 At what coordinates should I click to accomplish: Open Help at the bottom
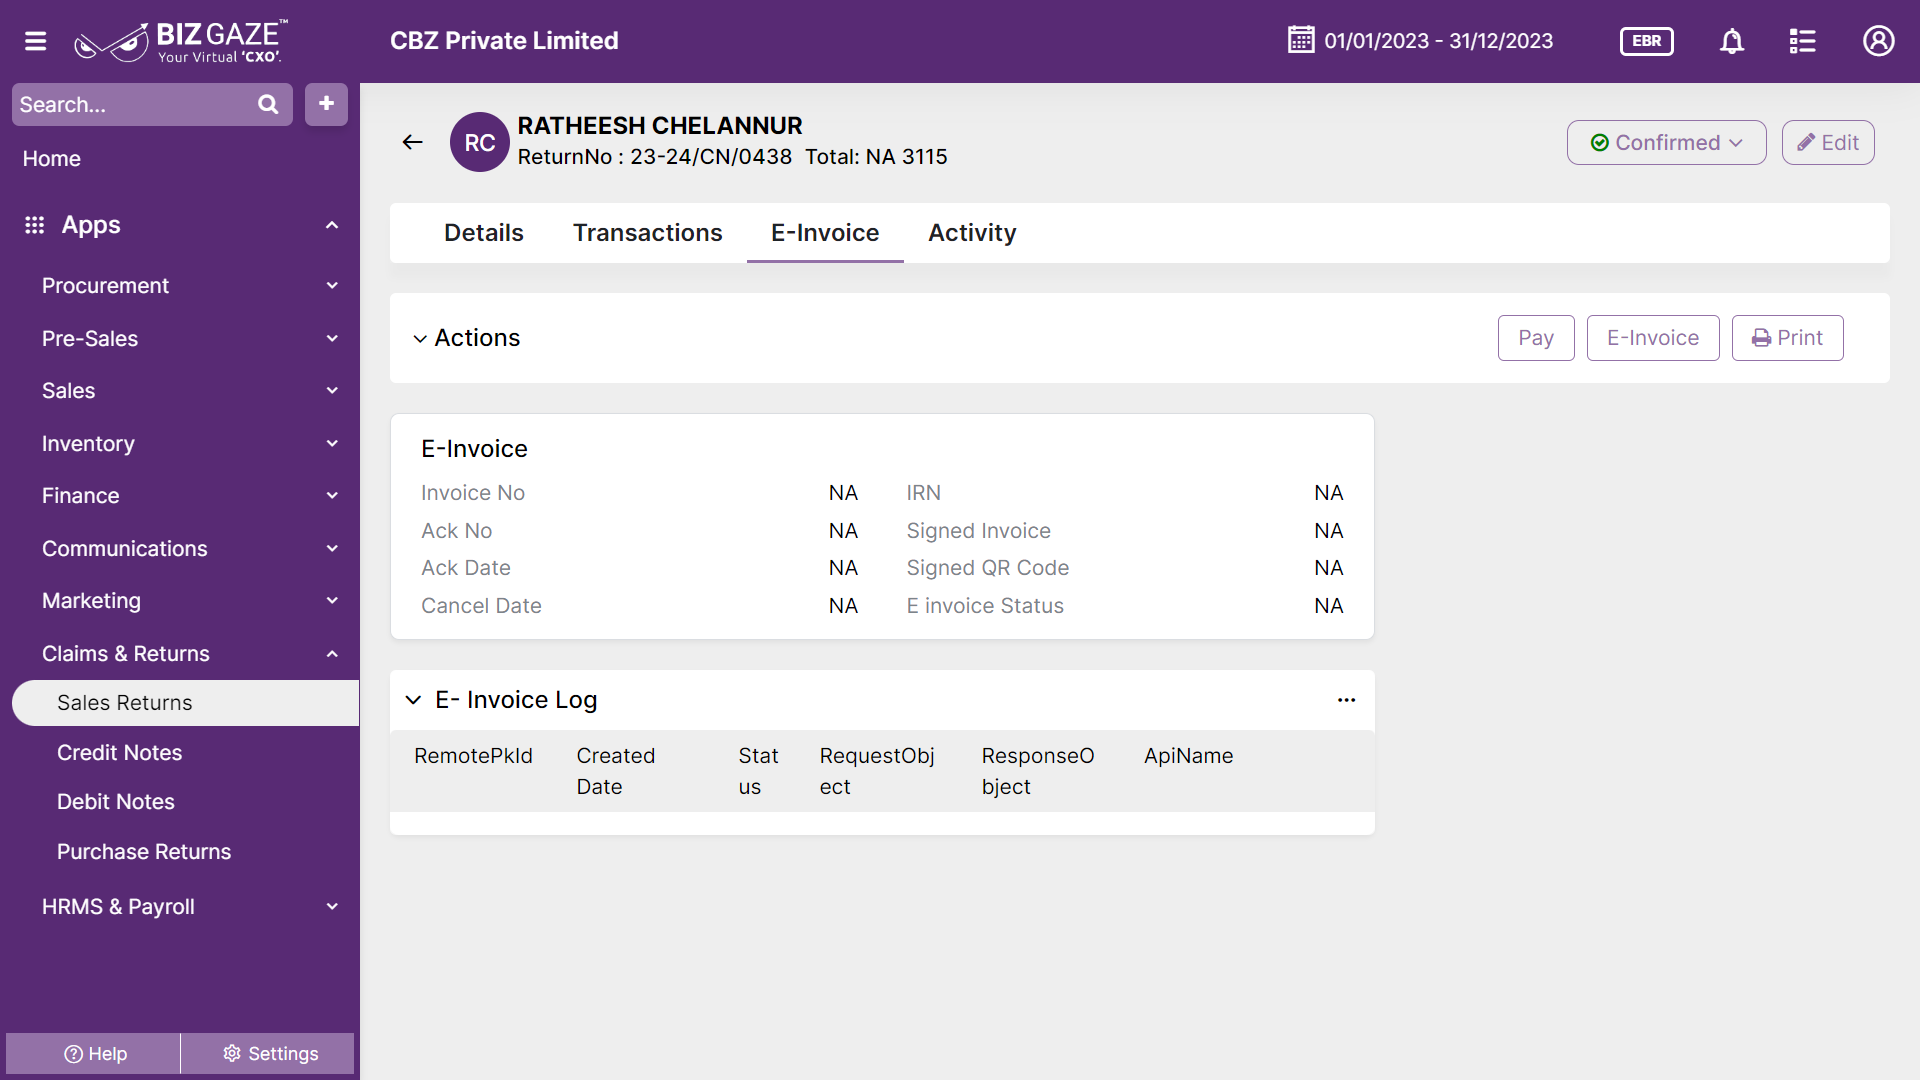pos(94,1054)
